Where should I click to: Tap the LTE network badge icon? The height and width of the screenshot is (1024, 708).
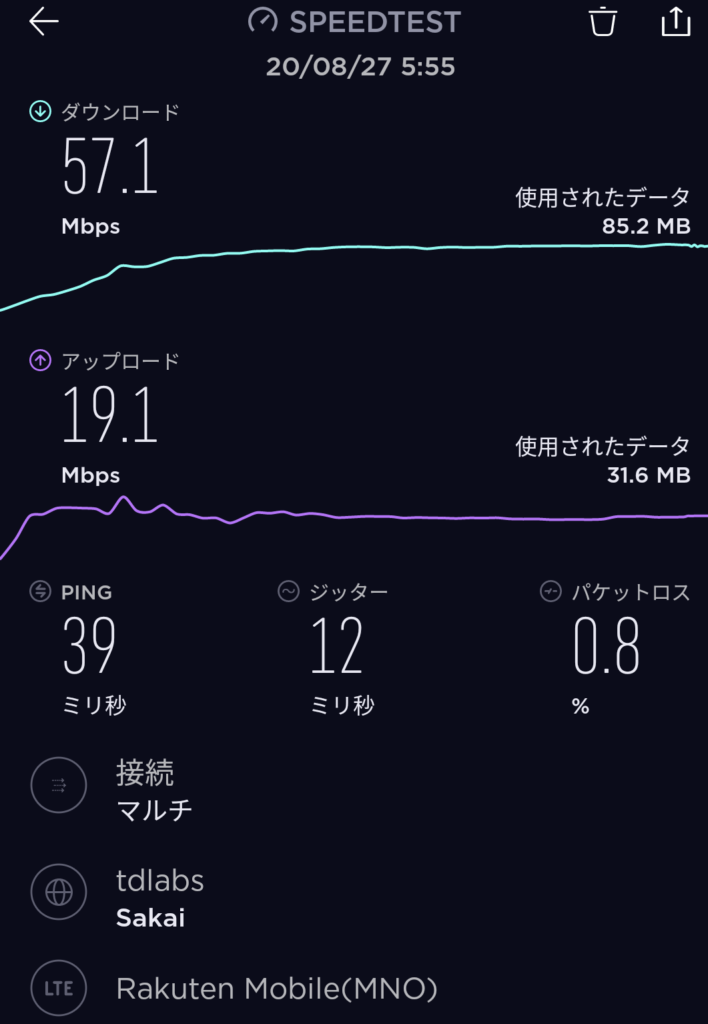[59, 988]
